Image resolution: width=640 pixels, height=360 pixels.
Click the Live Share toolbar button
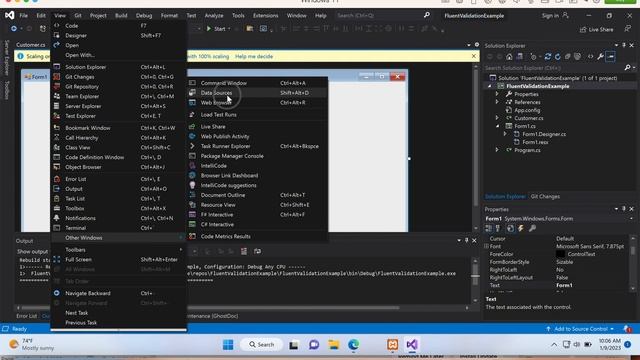(x=596, y=29)
